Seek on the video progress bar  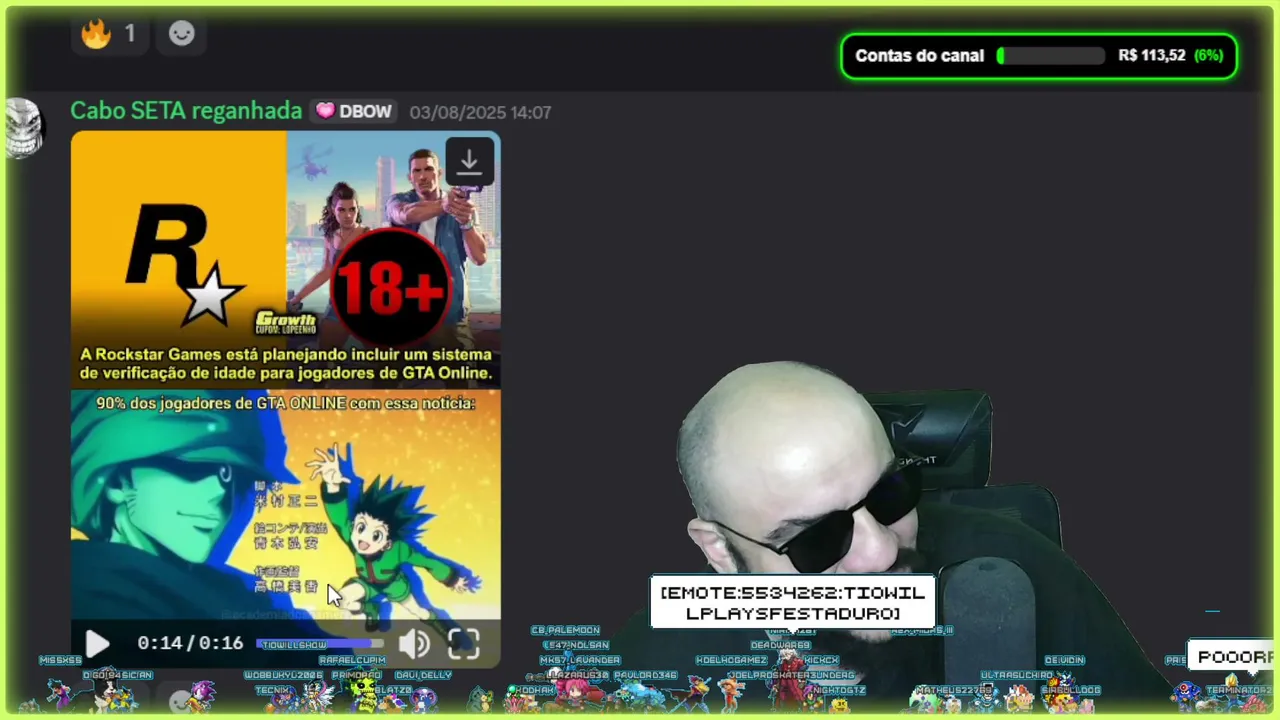(320, 644)
